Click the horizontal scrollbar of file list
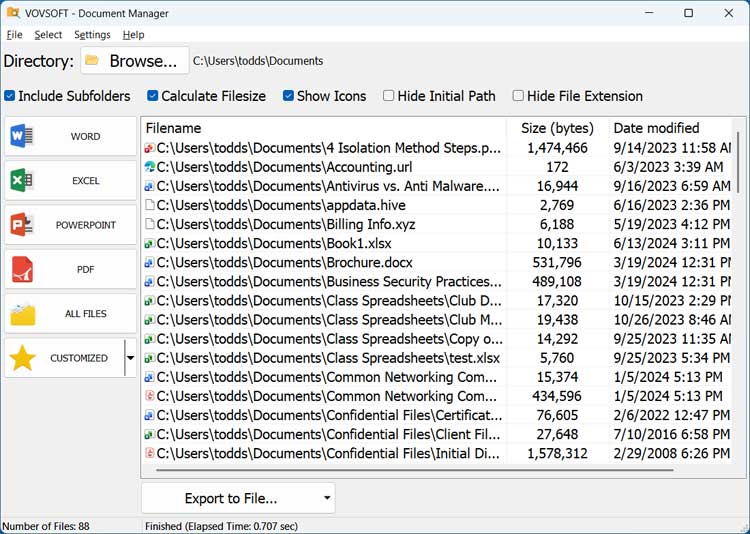Viewport: 750px width, 534px height. tap(414, 470)
